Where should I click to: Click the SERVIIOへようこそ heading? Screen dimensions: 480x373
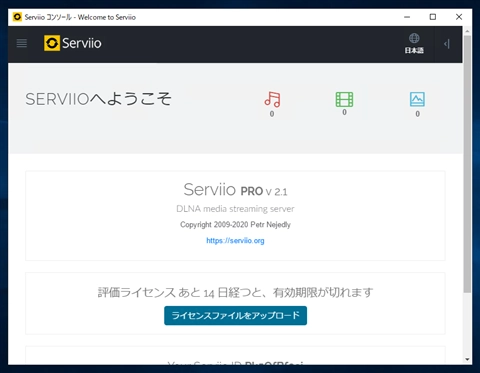click(99, 99)
